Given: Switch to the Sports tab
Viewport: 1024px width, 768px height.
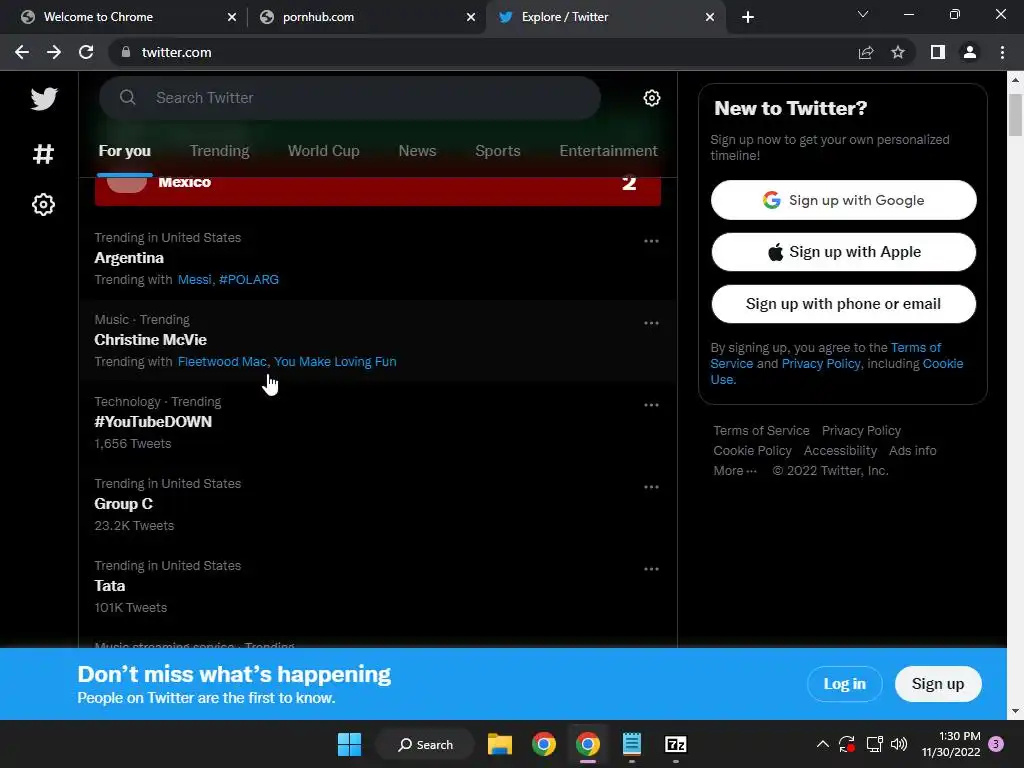Looking at the screenshot, I should pos(498,151).
